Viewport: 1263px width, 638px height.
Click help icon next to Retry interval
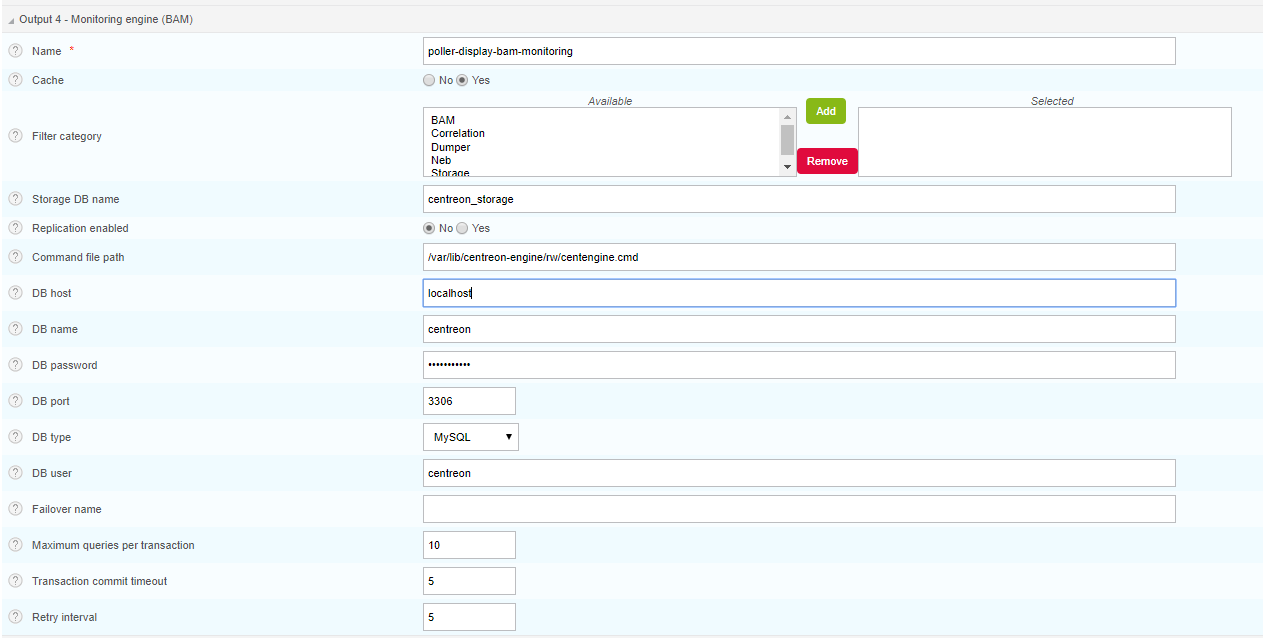15,617
